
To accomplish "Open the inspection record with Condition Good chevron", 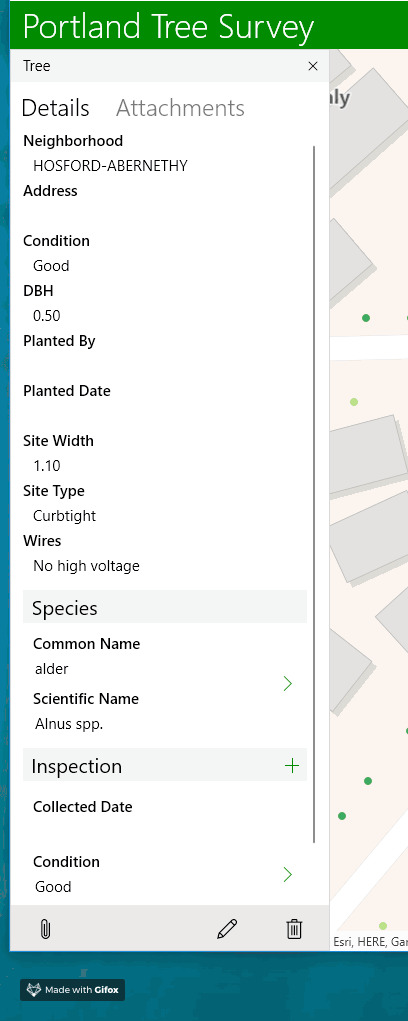I will click(288, 874).
